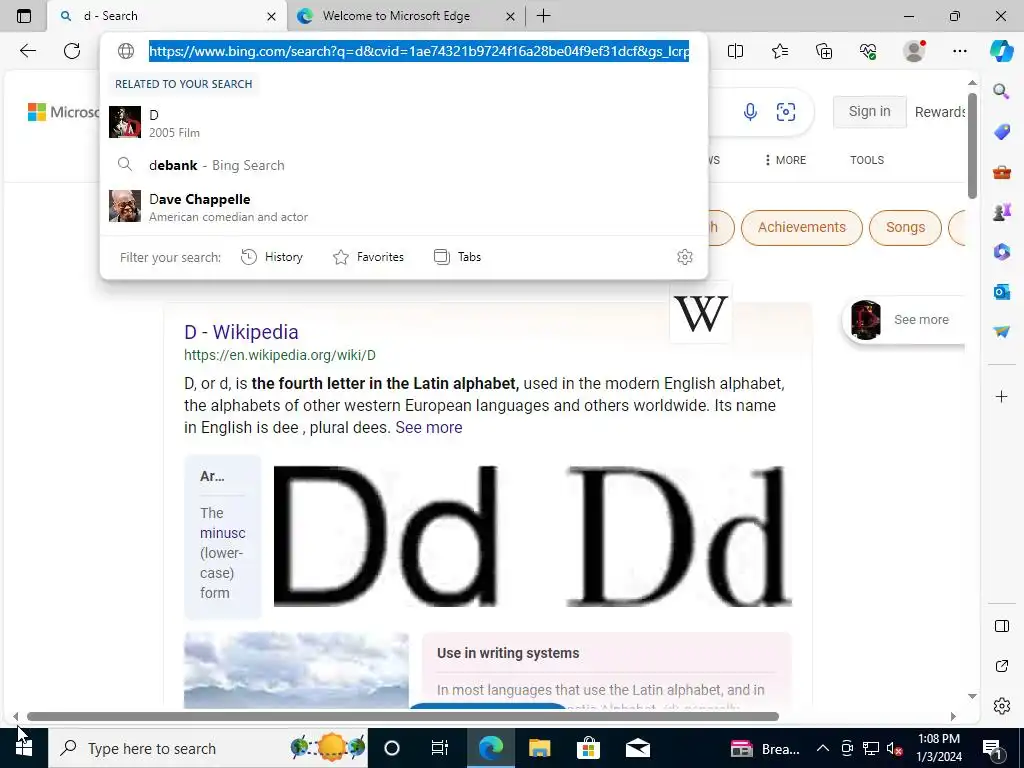Open link in new window sidebar icon

tap(1002, 666)
